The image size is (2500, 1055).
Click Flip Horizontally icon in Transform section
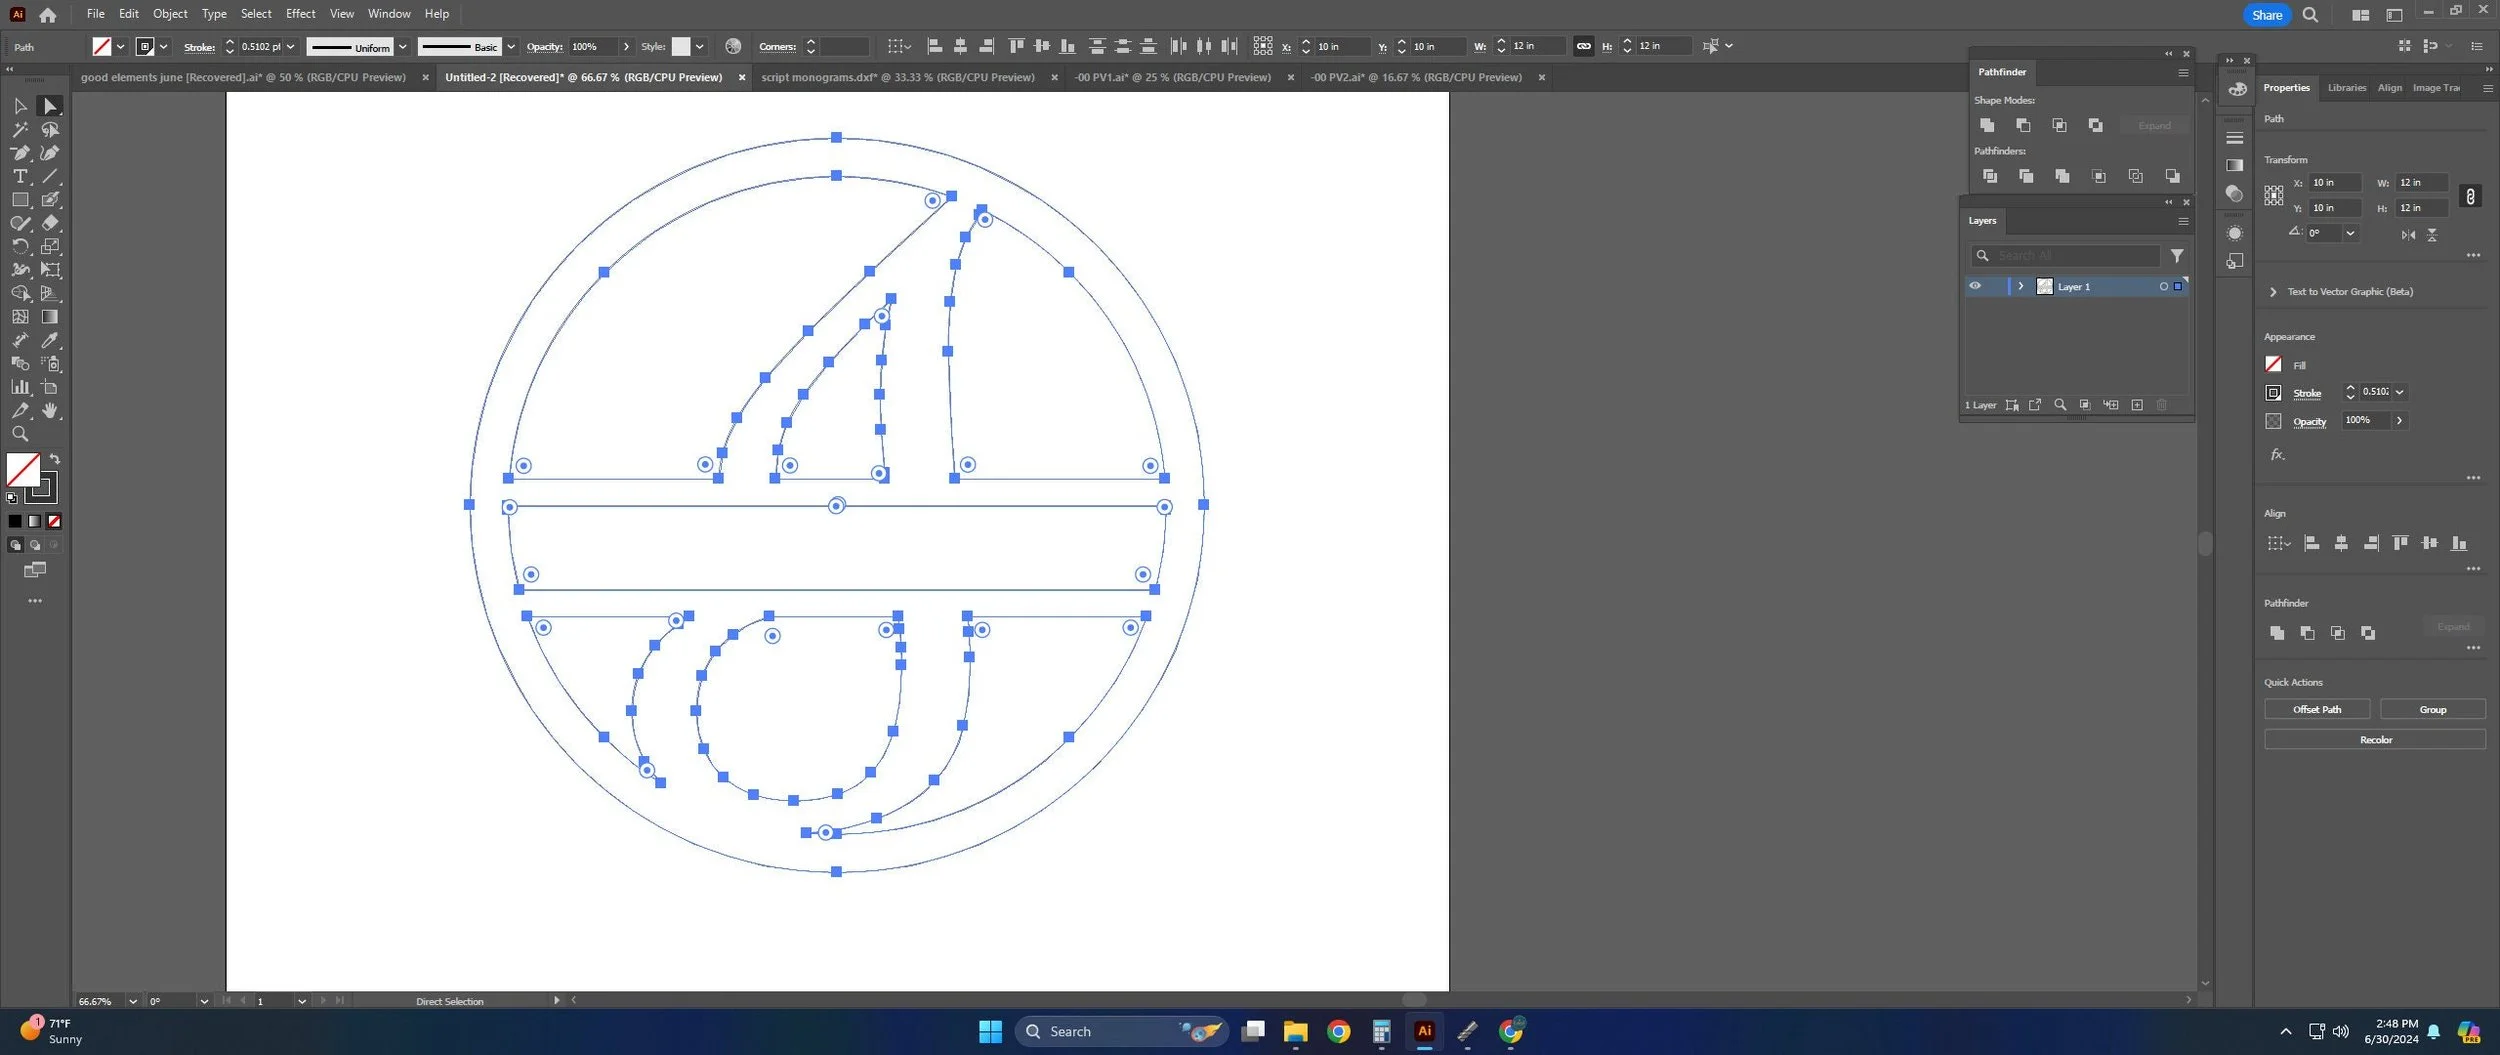pos(2408,234)
